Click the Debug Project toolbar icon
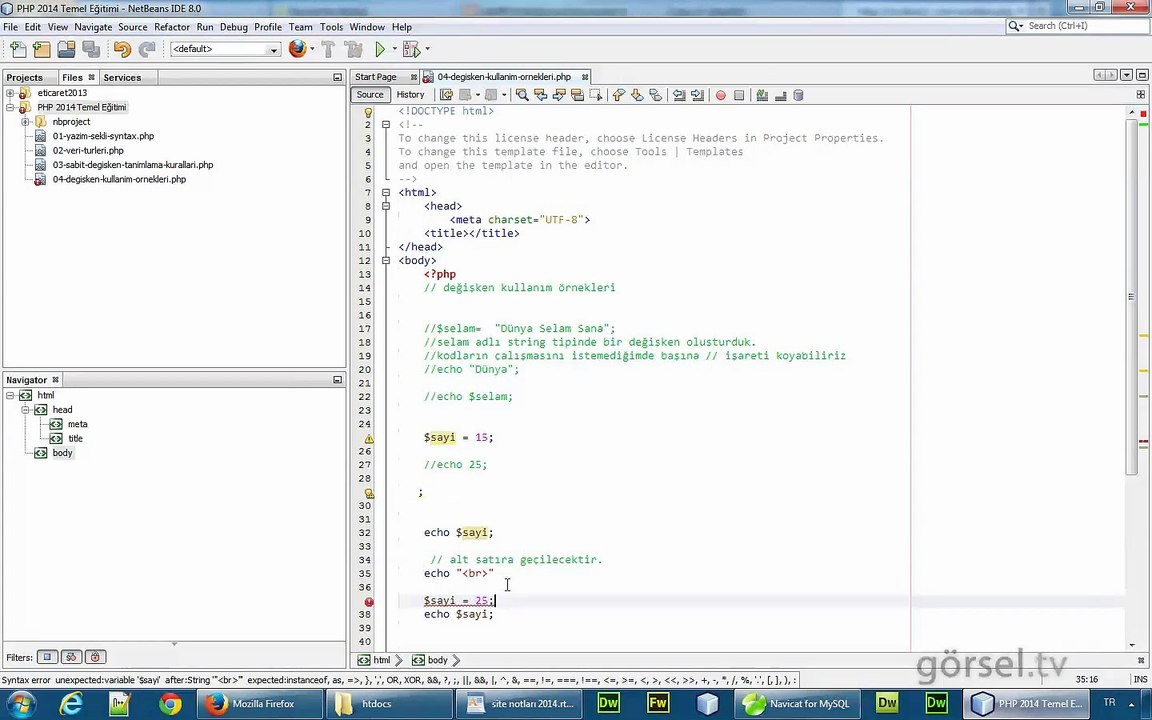Screen dimensions: 1152x720 [410, 49]
